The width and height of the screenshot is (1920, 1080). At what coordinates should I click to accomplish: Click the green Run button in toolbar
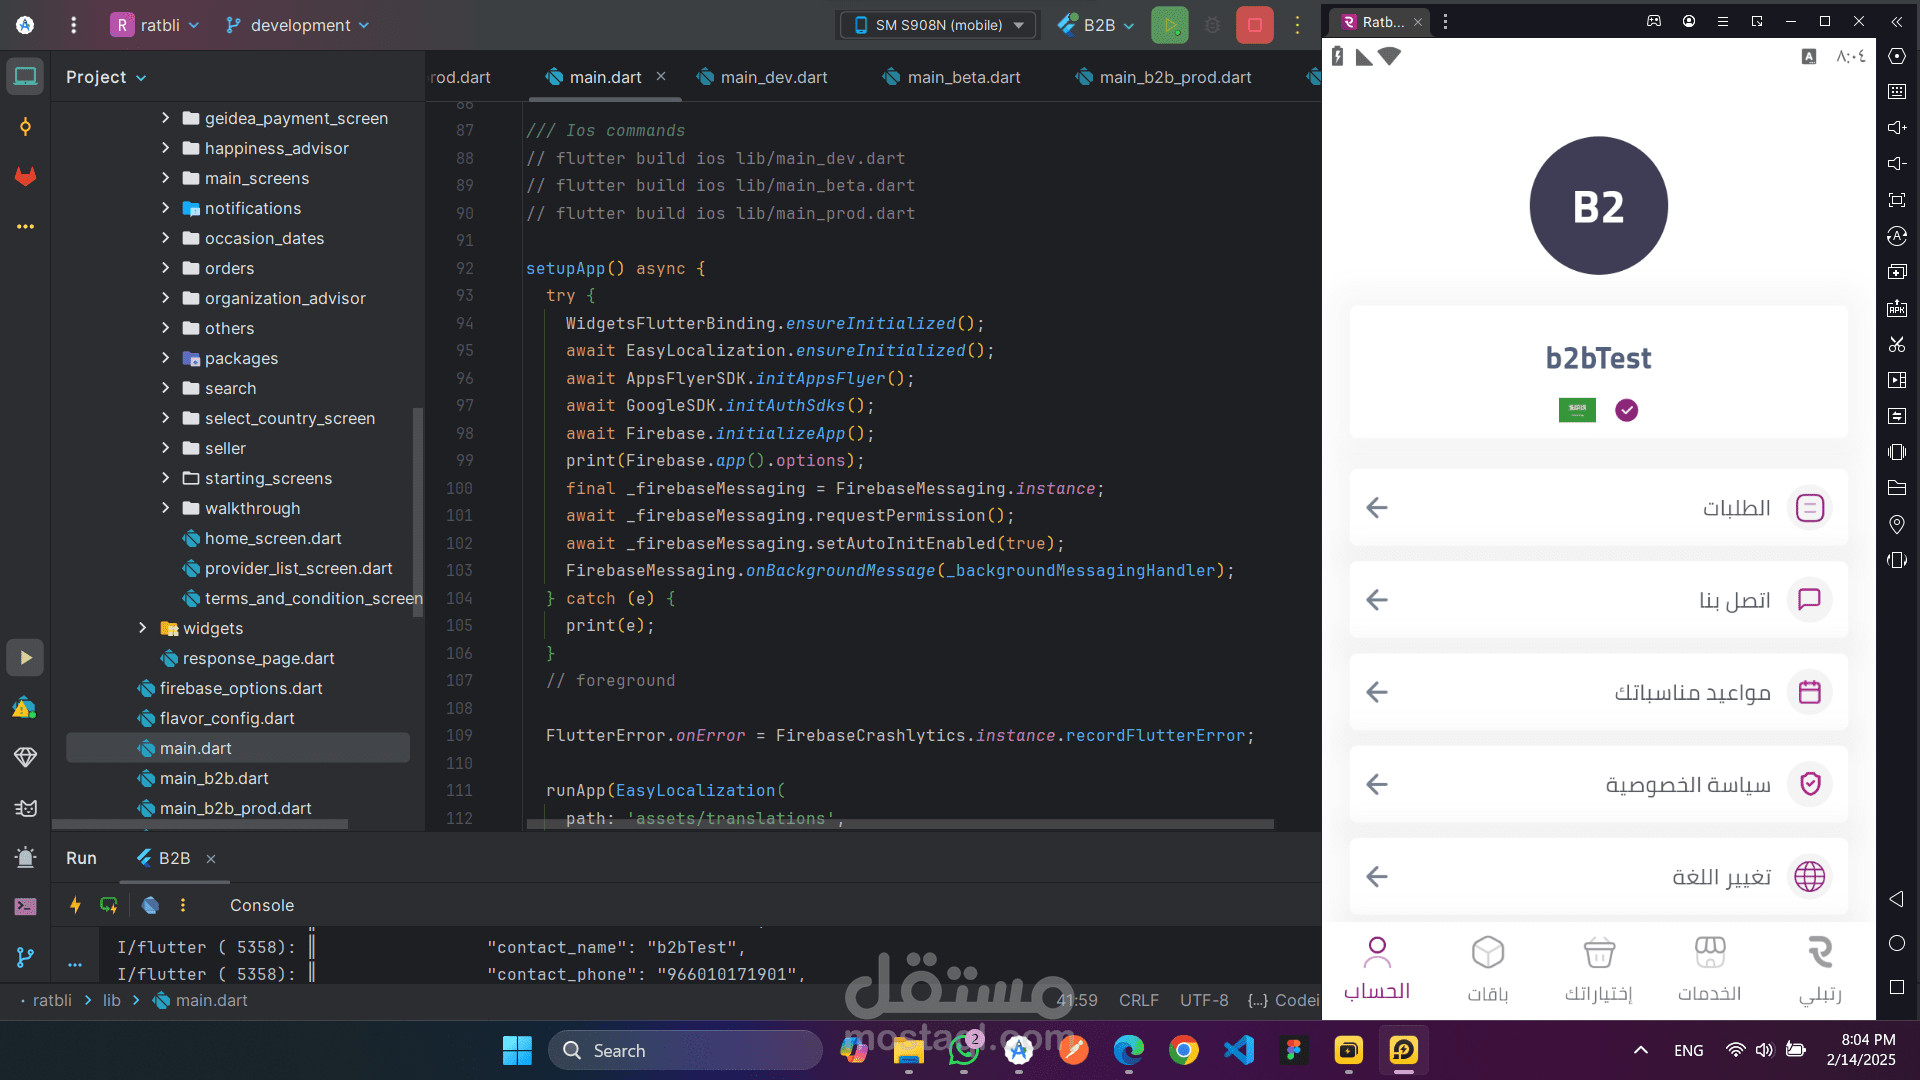[x=1169, y=25]
